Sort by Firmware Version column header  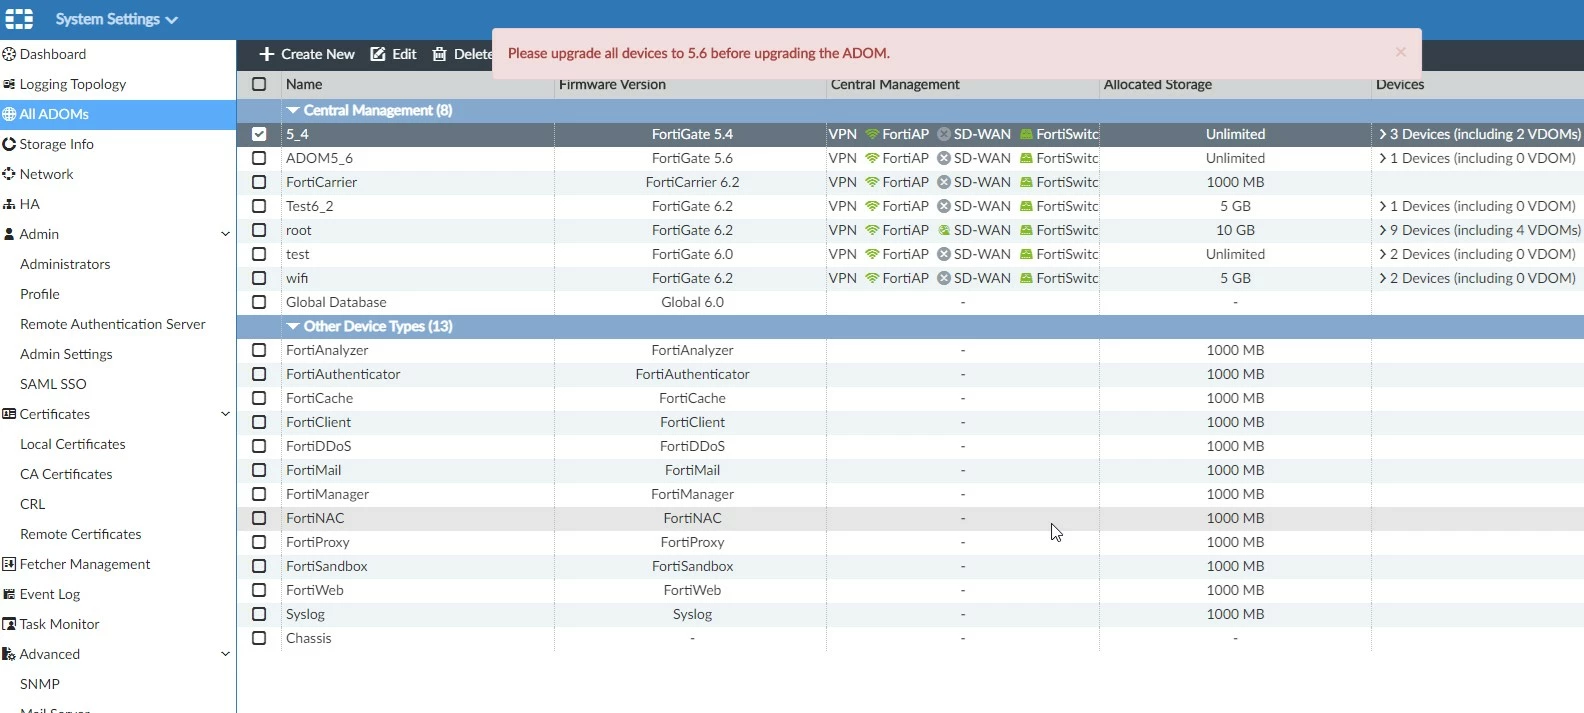pyautogui.click(x=612, y=84)
